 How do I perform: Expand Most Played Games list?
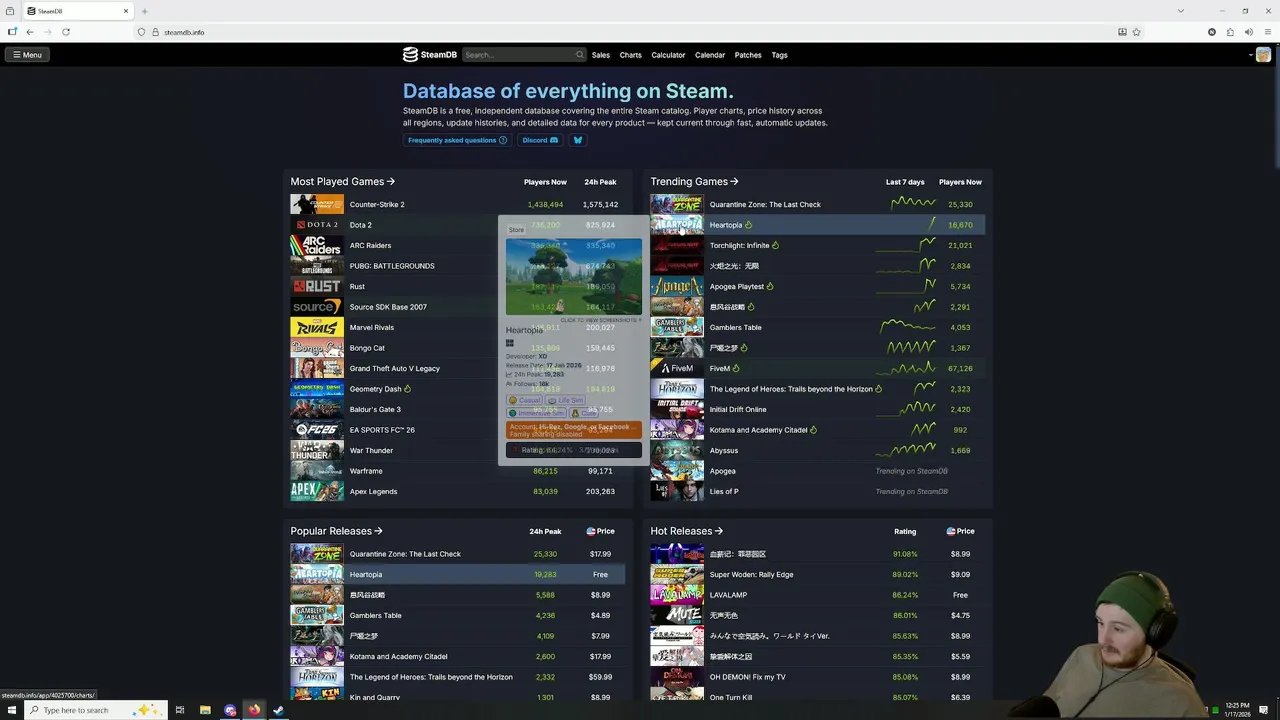pos(342,182)
